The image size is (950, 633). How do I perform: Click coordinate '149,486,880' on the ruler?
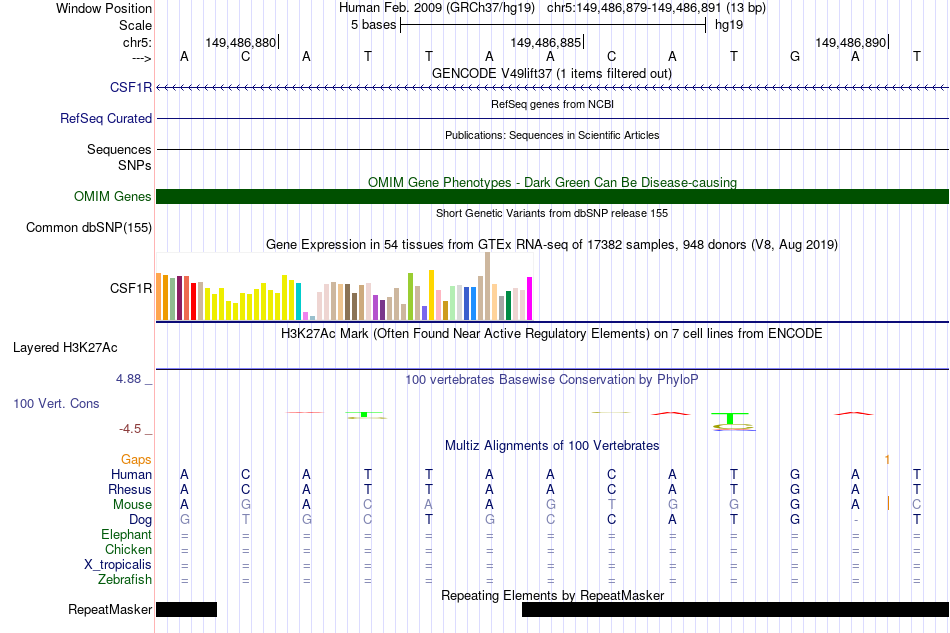(x=241, y=42)
